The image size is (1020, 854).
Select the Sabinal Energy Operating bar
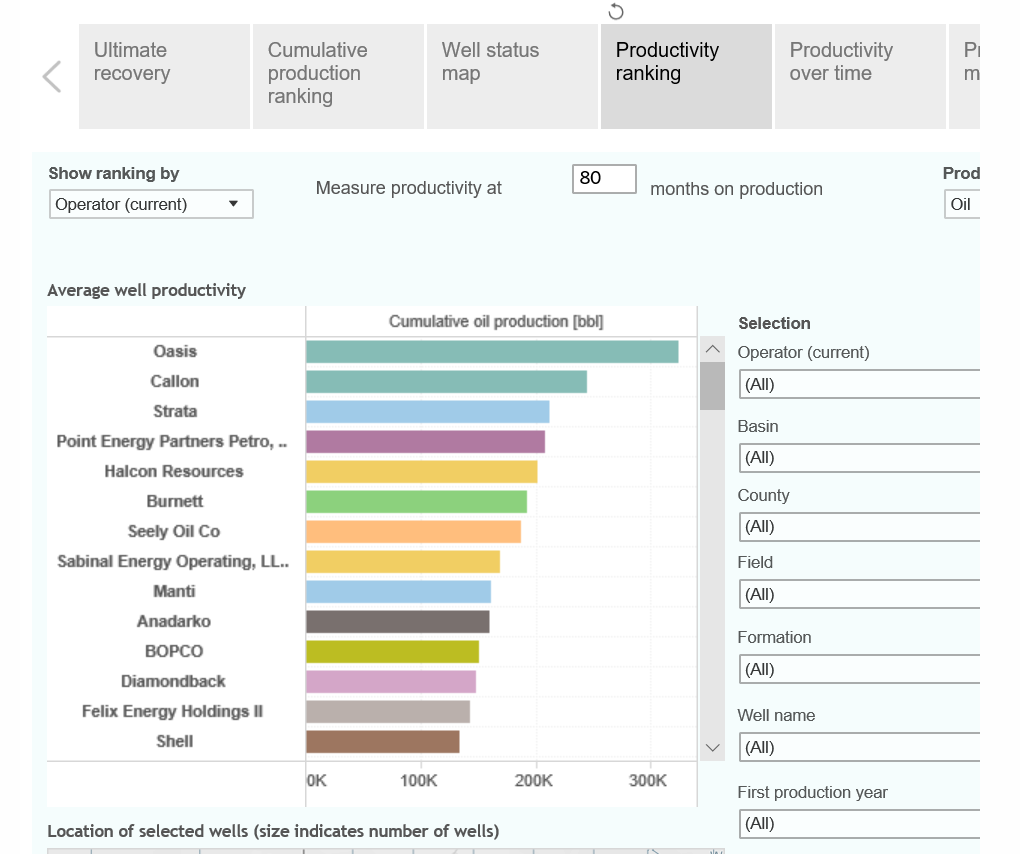[403, 561]
